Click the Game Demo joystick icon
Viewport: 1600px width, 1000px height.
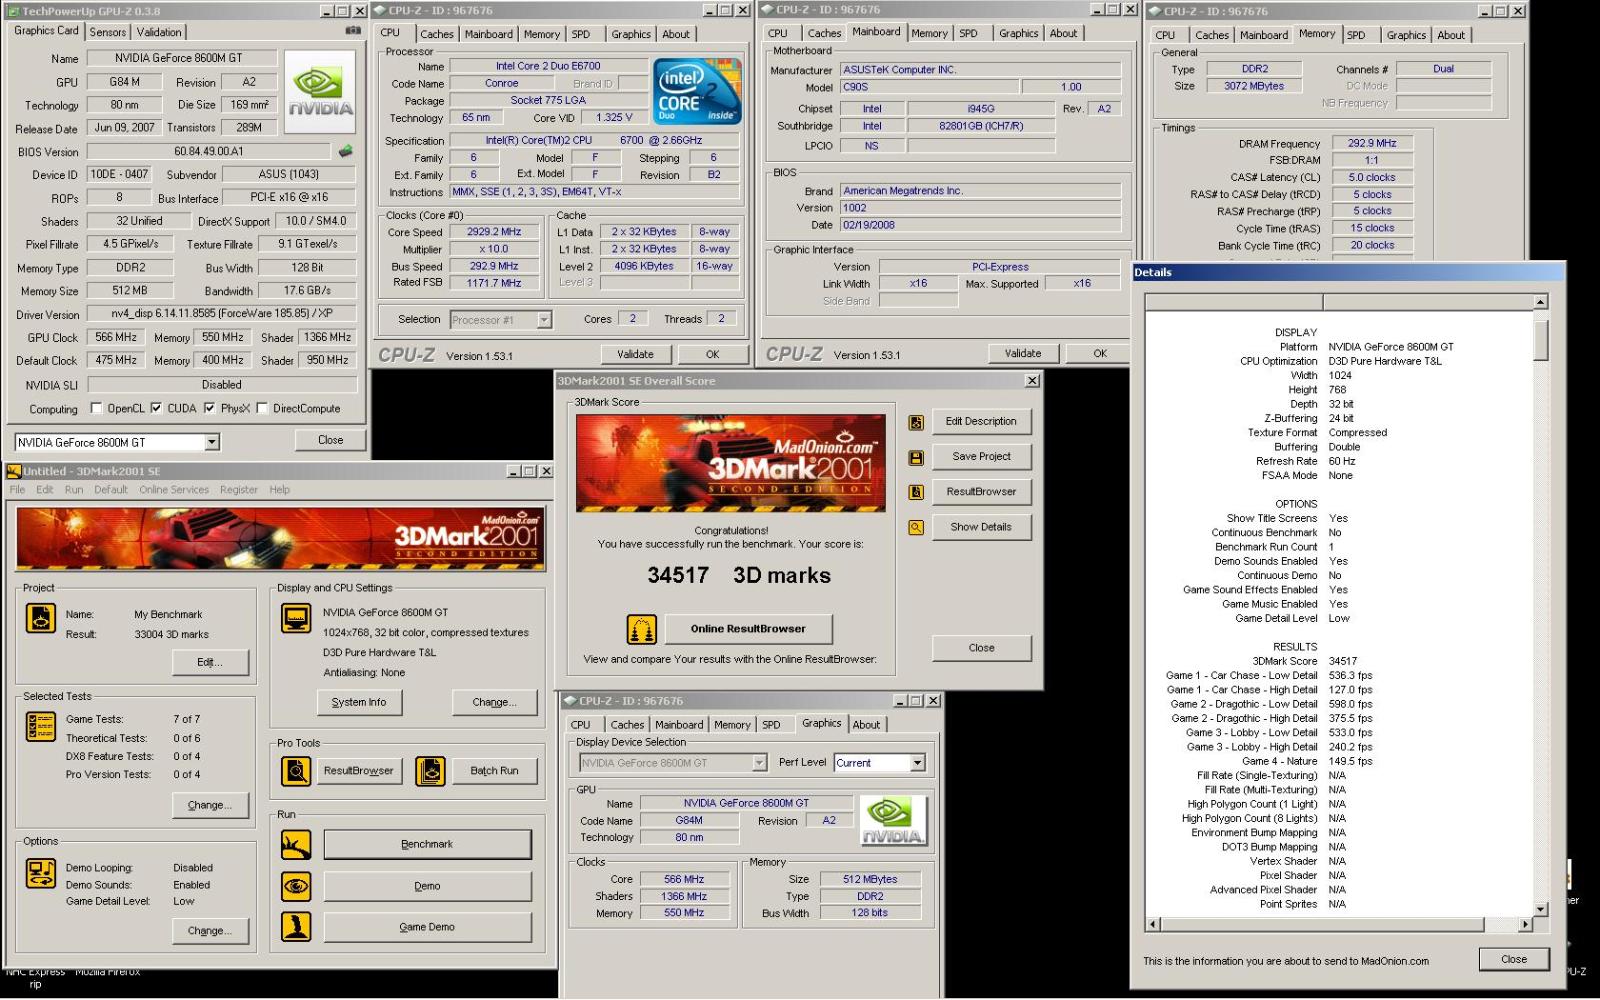click(x=296, y=927)
